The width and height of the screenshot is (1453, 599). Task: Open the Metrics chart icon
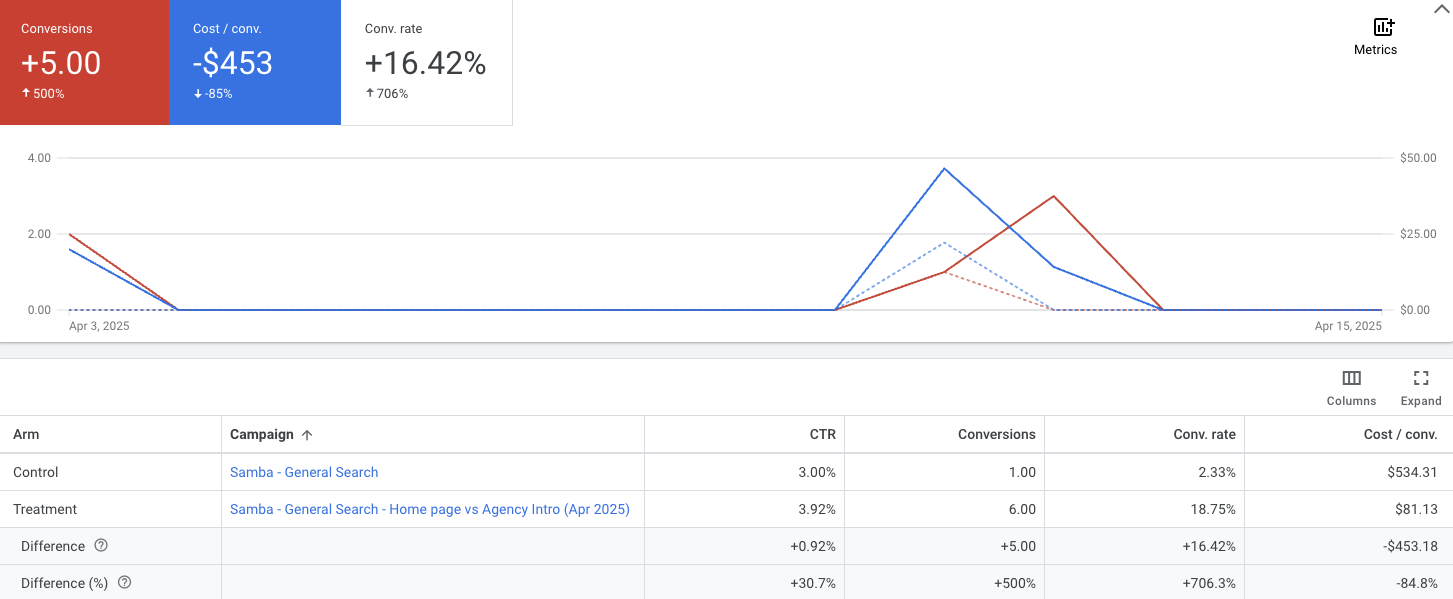[1384, 28]
